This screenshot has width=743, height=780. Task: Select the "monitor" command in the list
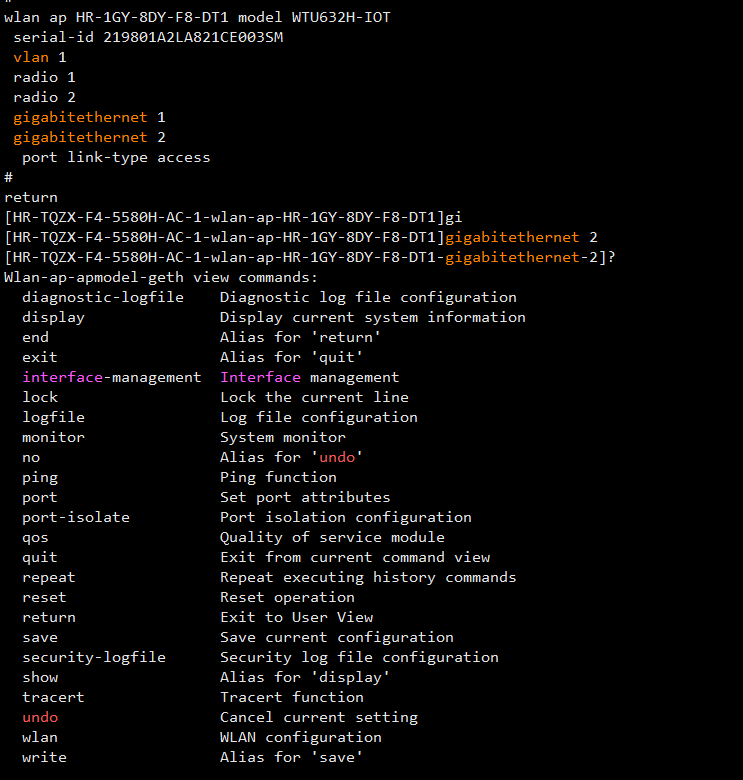point(53,437)
